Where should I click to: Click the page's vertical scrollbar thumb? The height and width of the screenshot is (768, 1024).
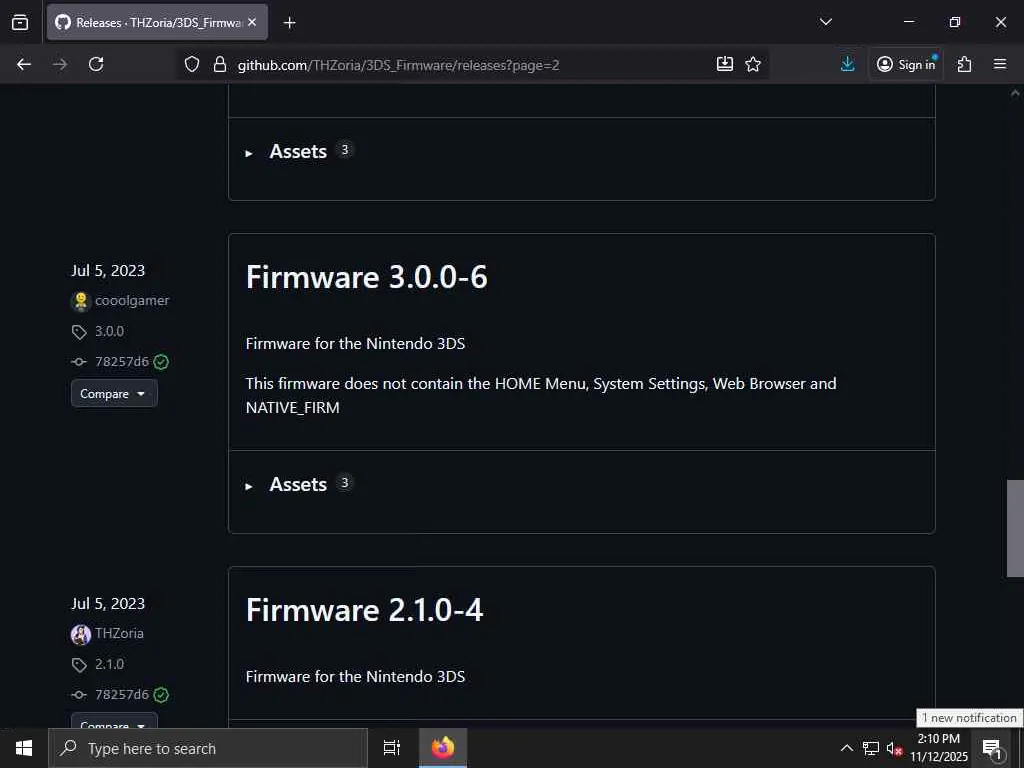coord(1015,528)
